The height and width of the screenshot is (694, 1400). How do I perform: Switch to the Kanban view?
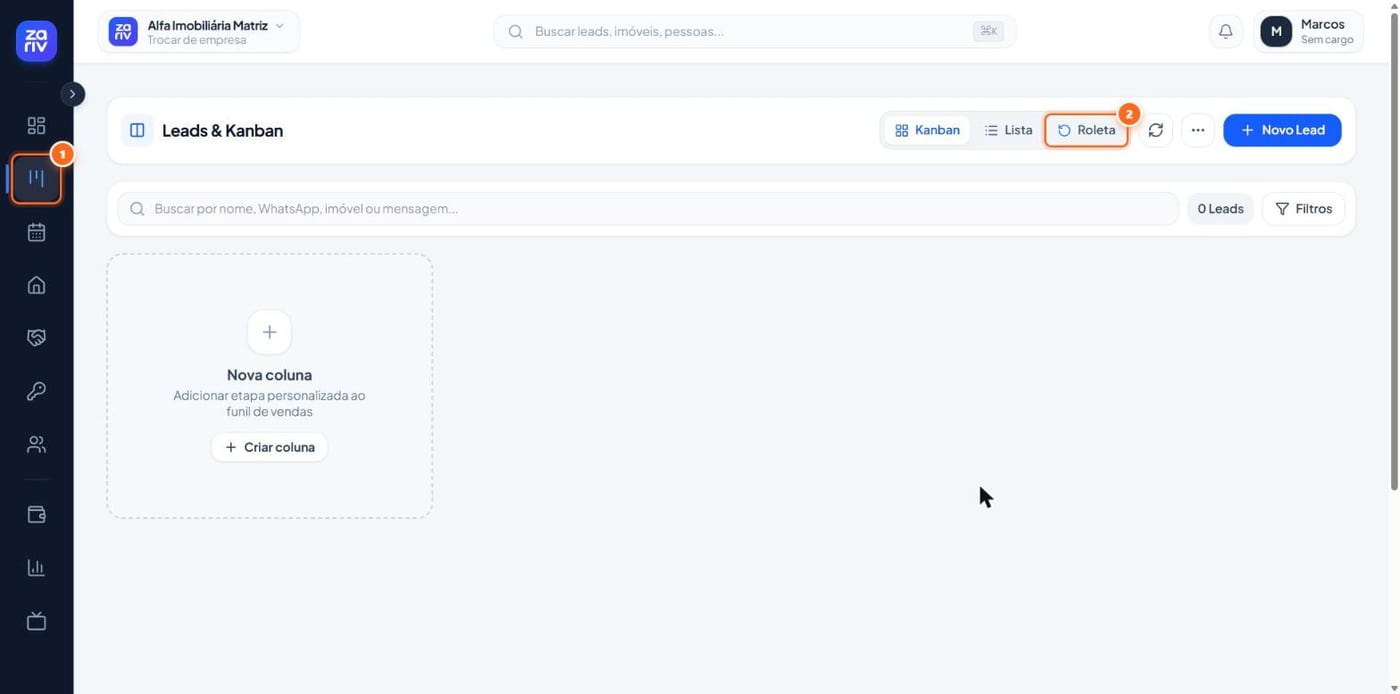point(927,130)
